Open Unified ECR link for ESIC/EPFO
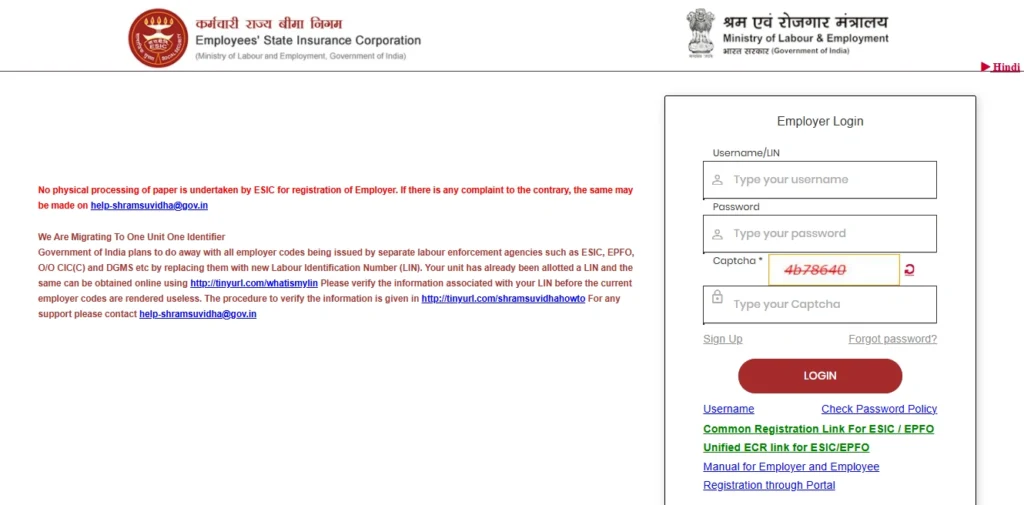This screenshot has width=1024, height=505. tap(786, 448)
